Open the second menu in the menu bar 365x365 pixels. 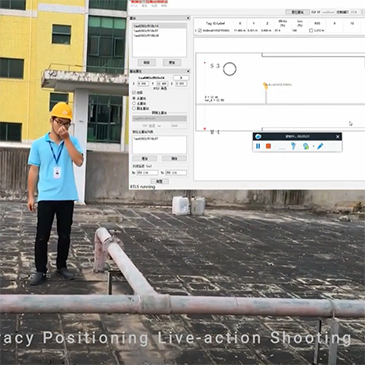point(144,6)
